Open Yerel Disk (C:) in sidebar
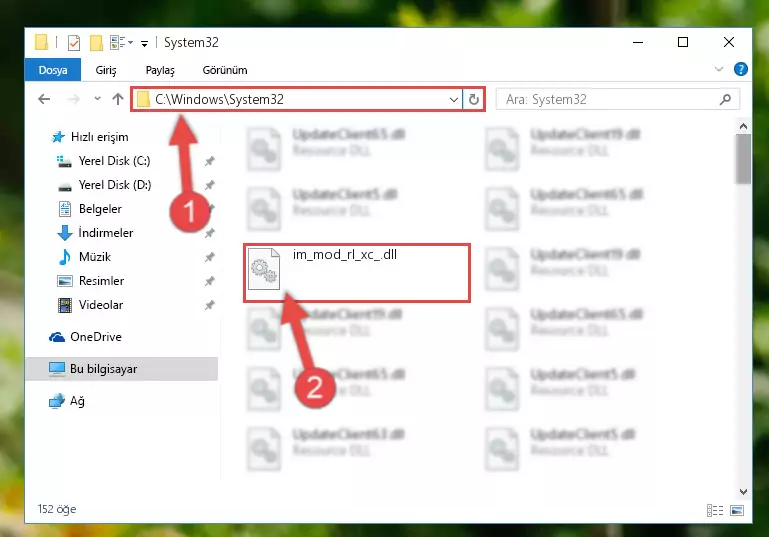The width and height of the screenshot is (769, 537). (114, 161)
